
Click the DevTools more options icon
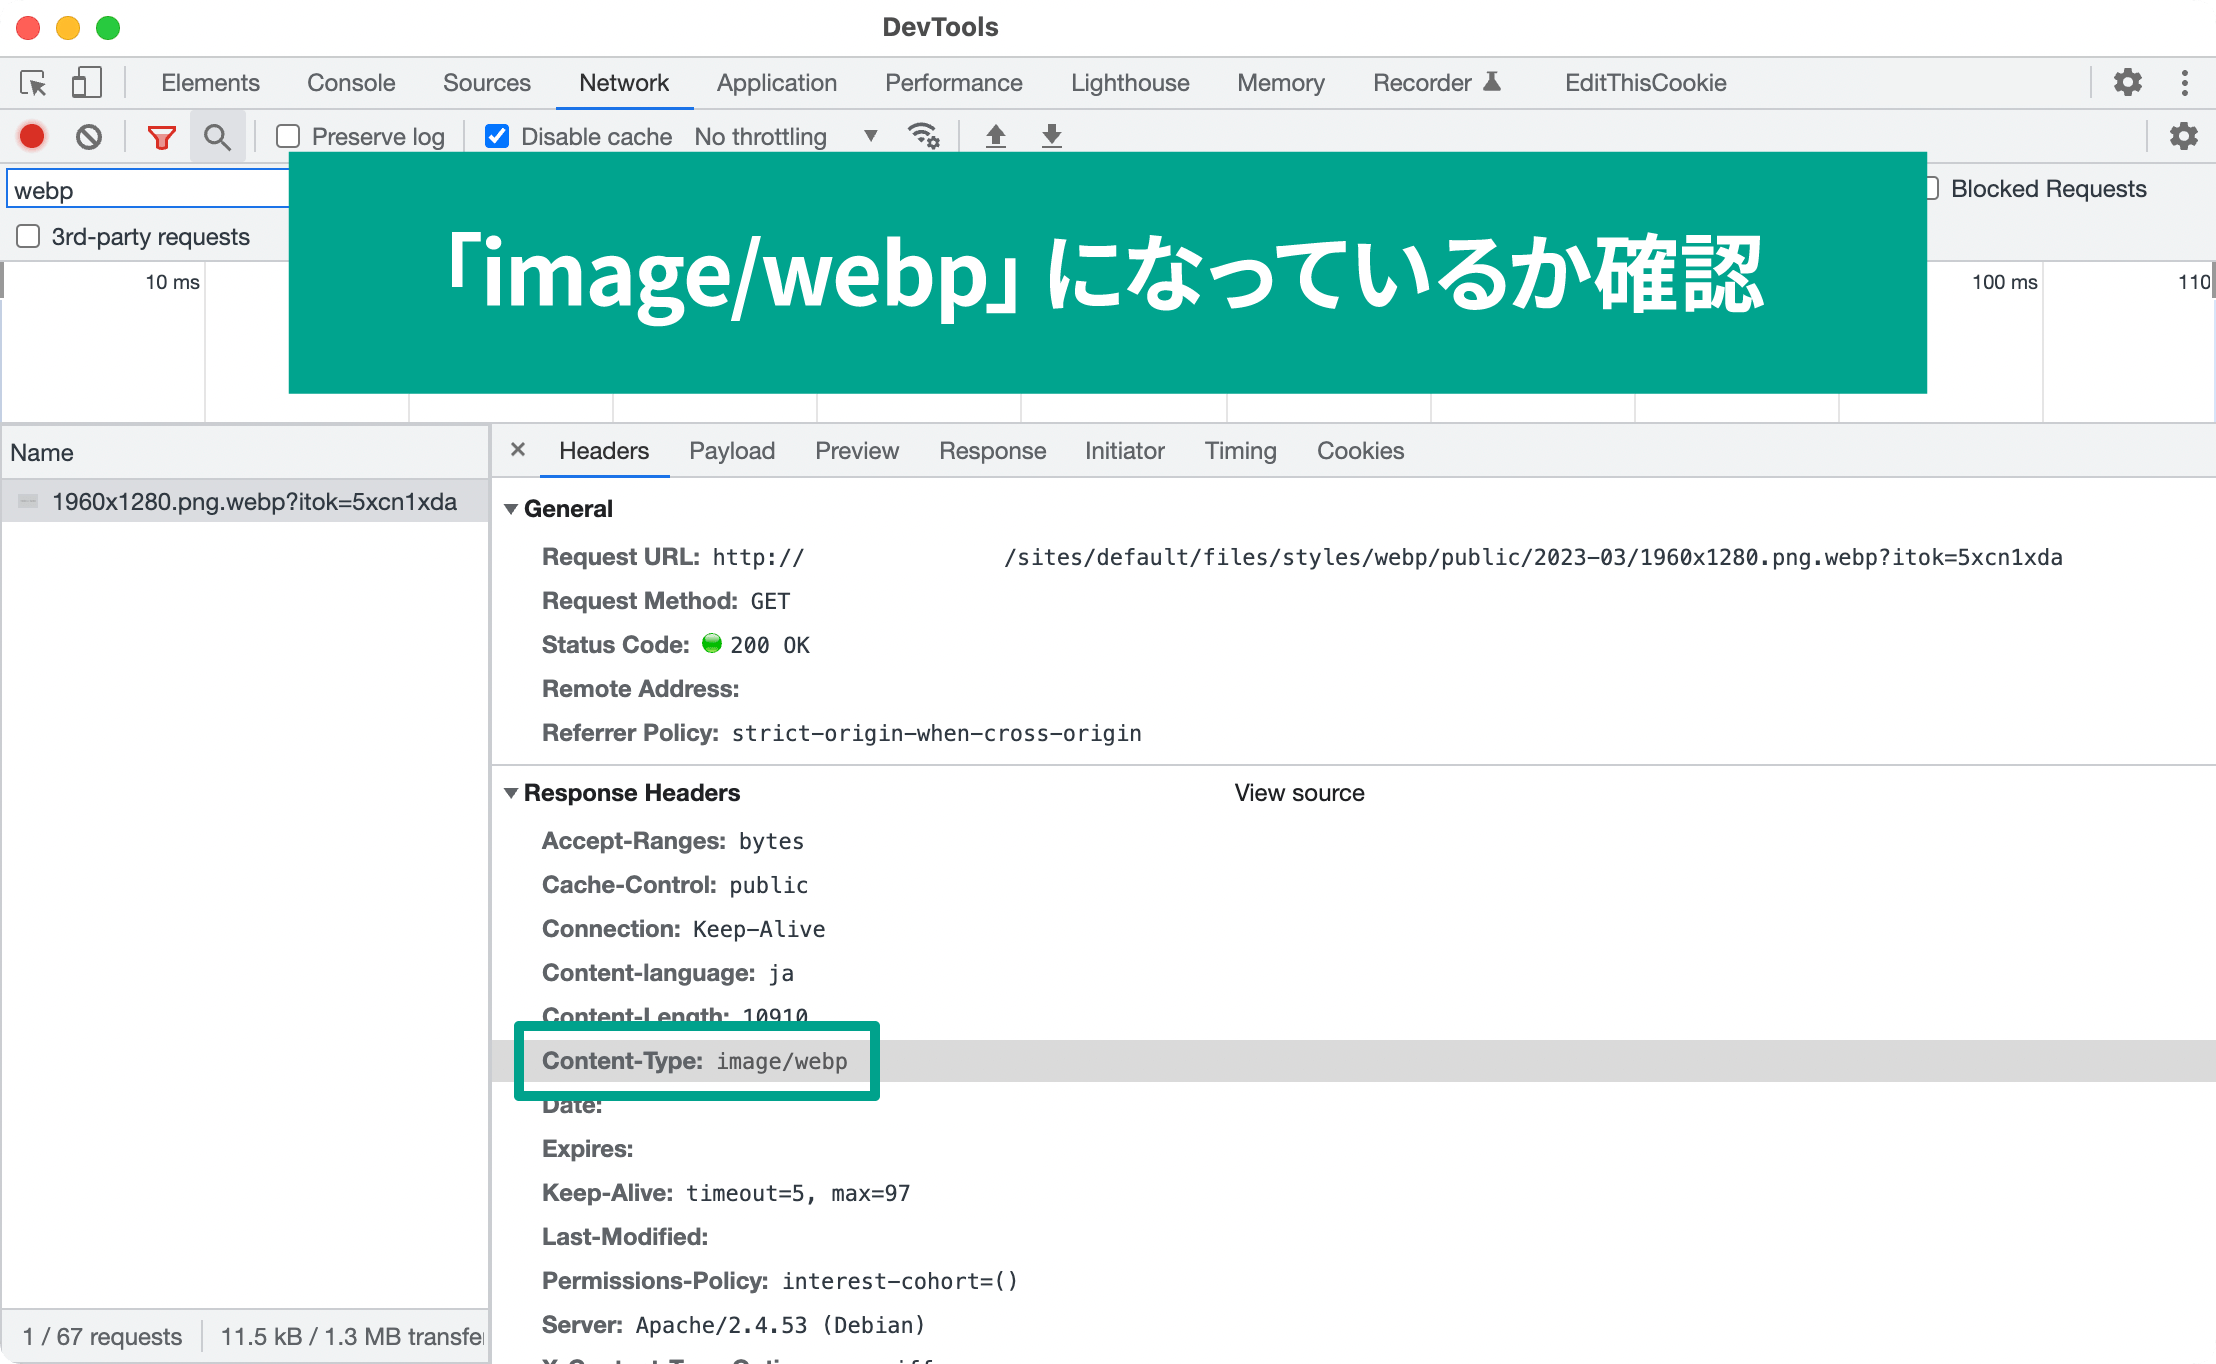pyautogui.click(x=2184, y=82)
